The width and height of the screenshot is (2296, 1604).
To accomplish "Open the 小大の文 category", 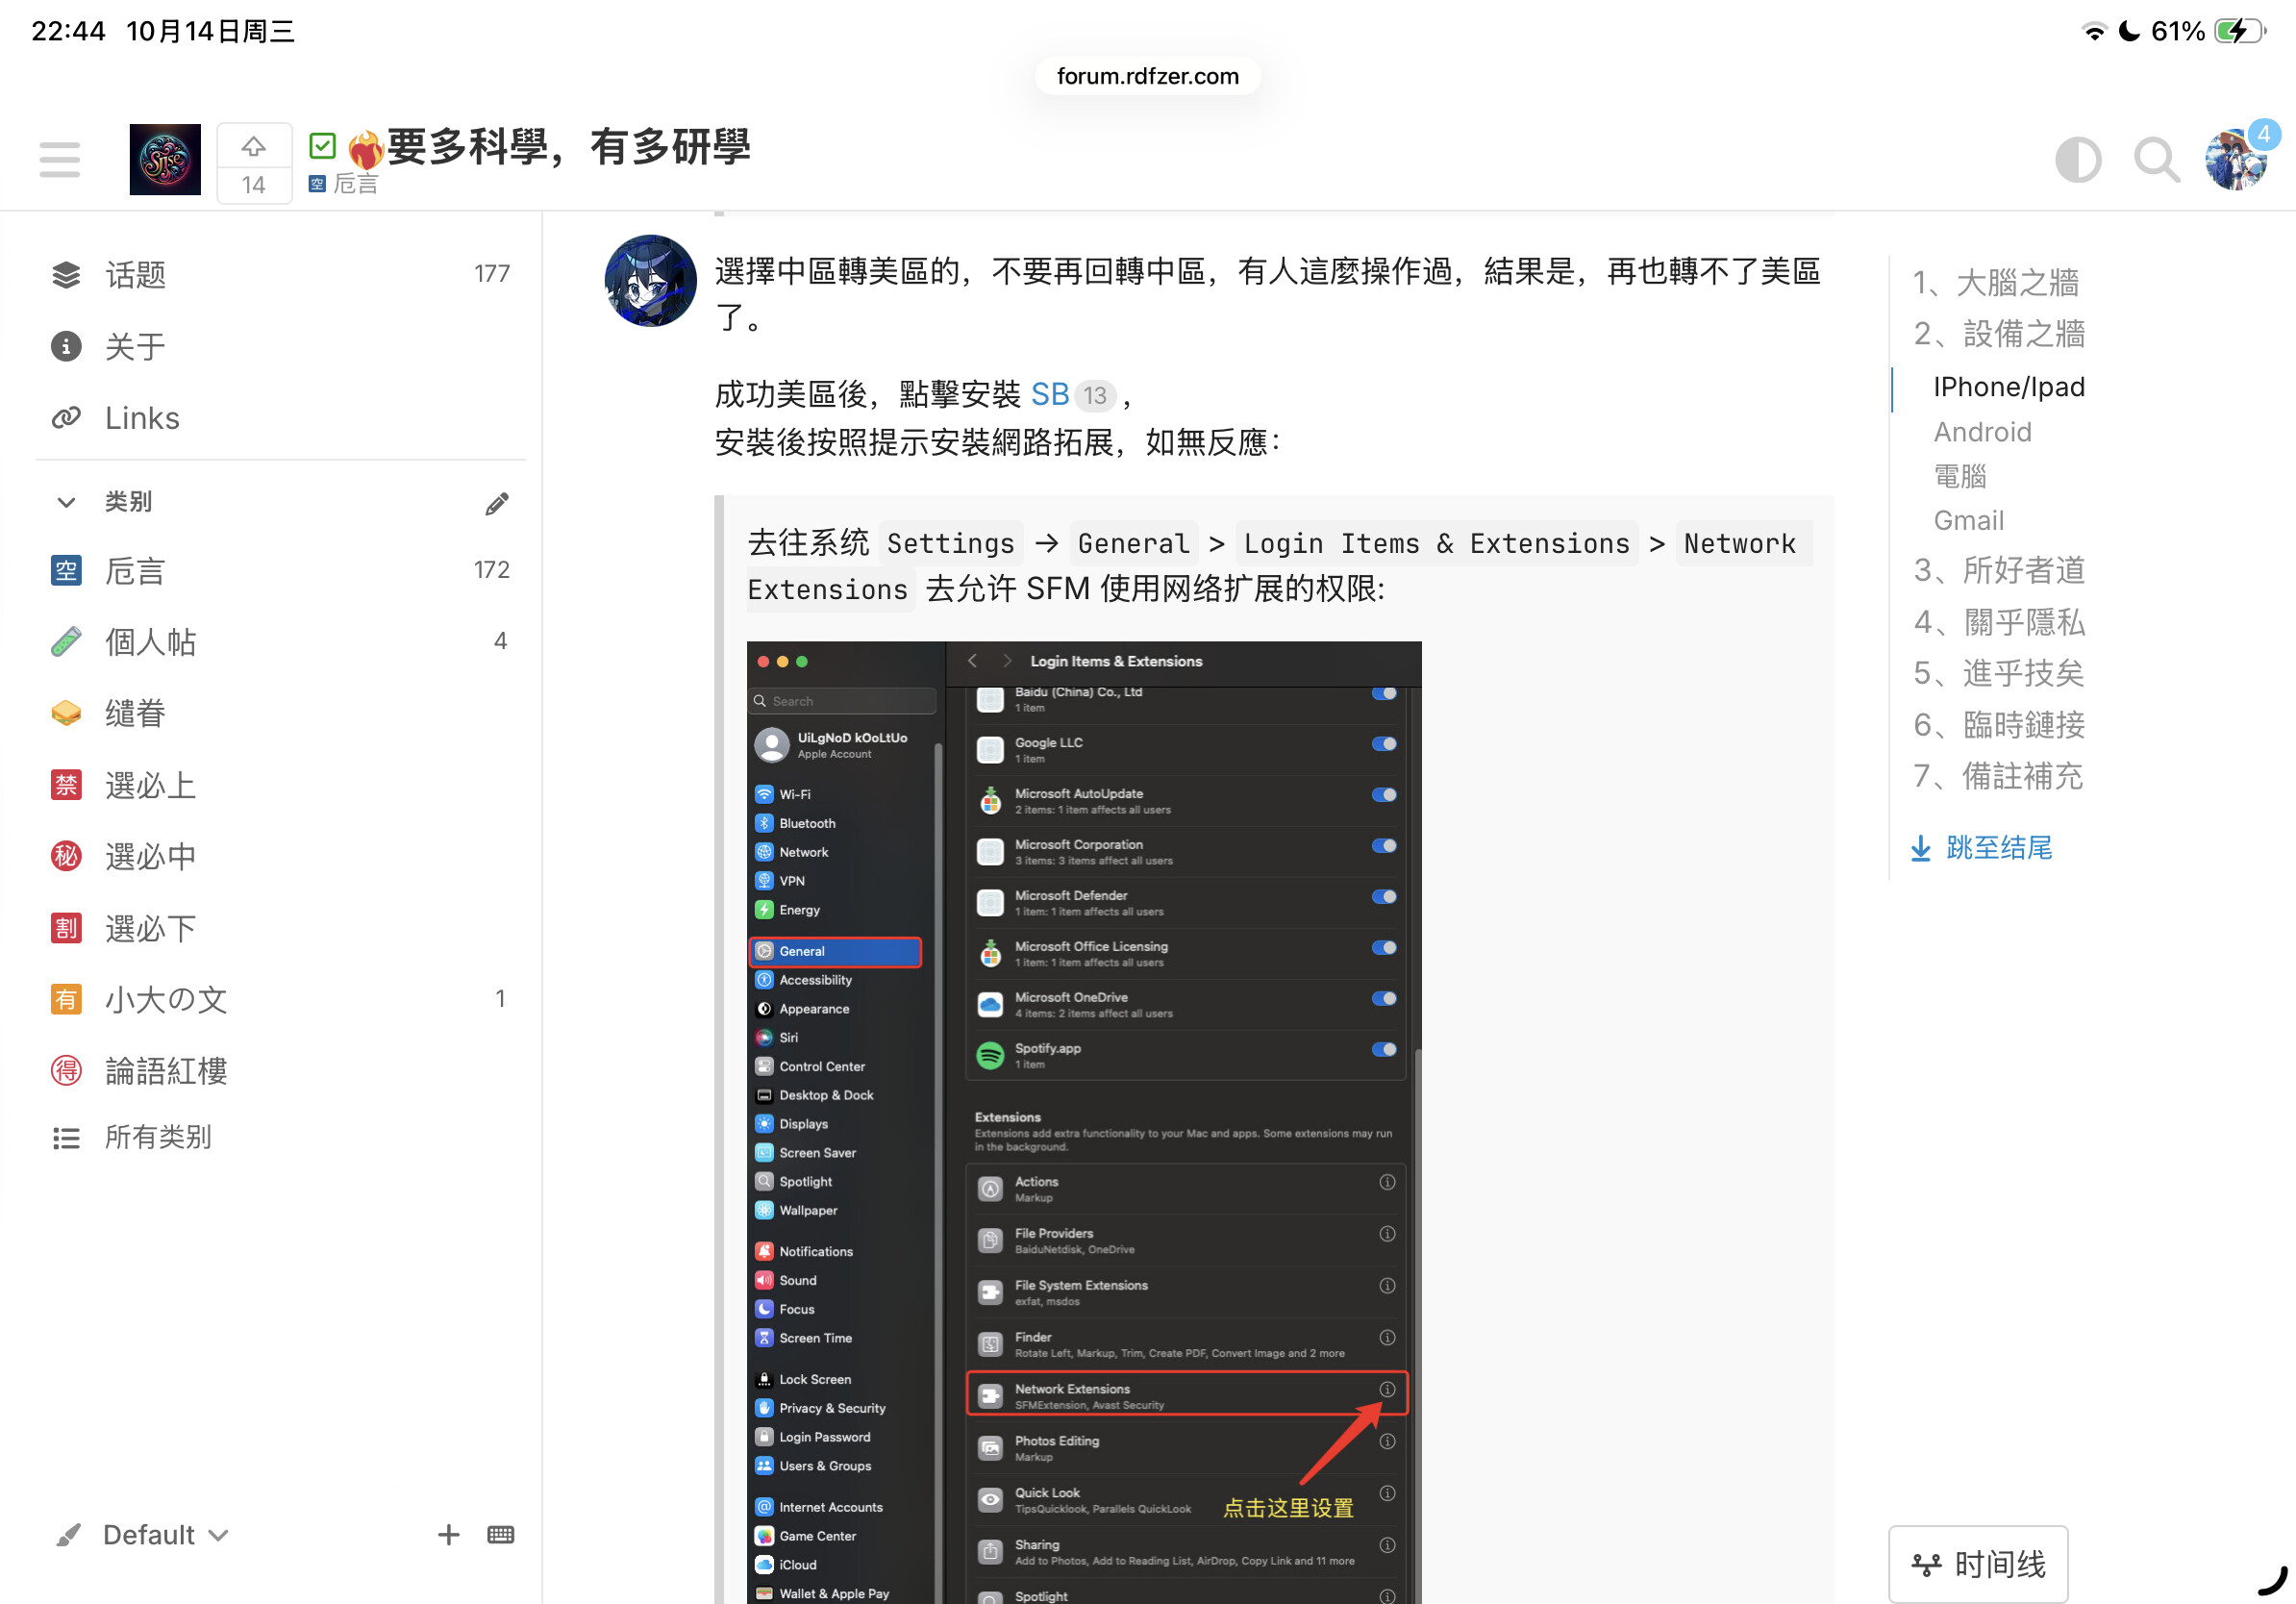I will [280, 999].
